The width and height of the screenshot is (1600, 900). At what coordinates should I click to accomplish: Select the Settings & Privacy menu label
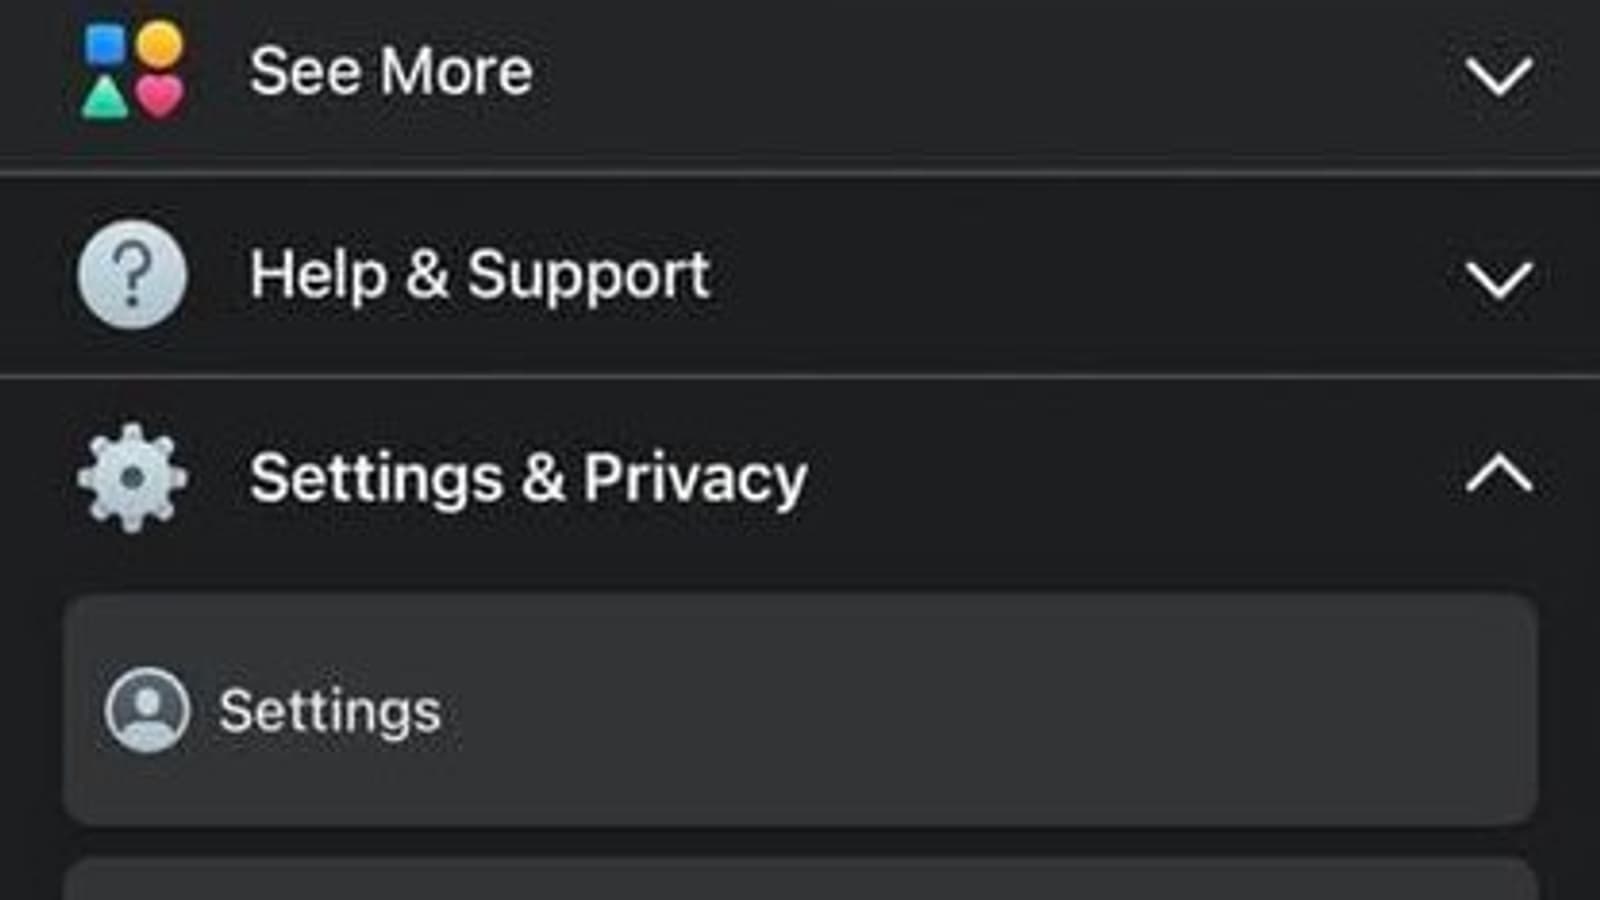(x=528, y=478)
